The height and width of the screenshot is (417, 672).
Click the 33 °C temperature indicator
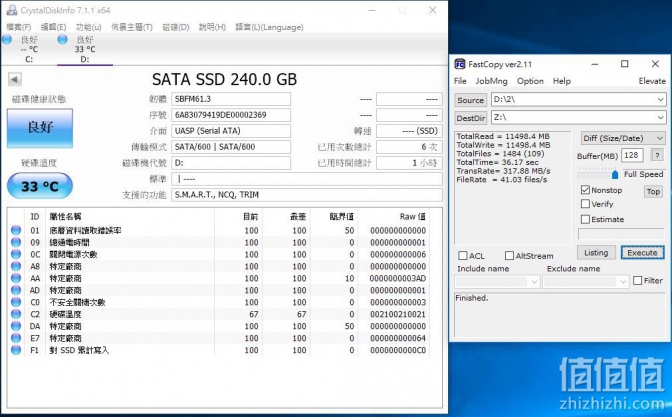coord(40,186)
